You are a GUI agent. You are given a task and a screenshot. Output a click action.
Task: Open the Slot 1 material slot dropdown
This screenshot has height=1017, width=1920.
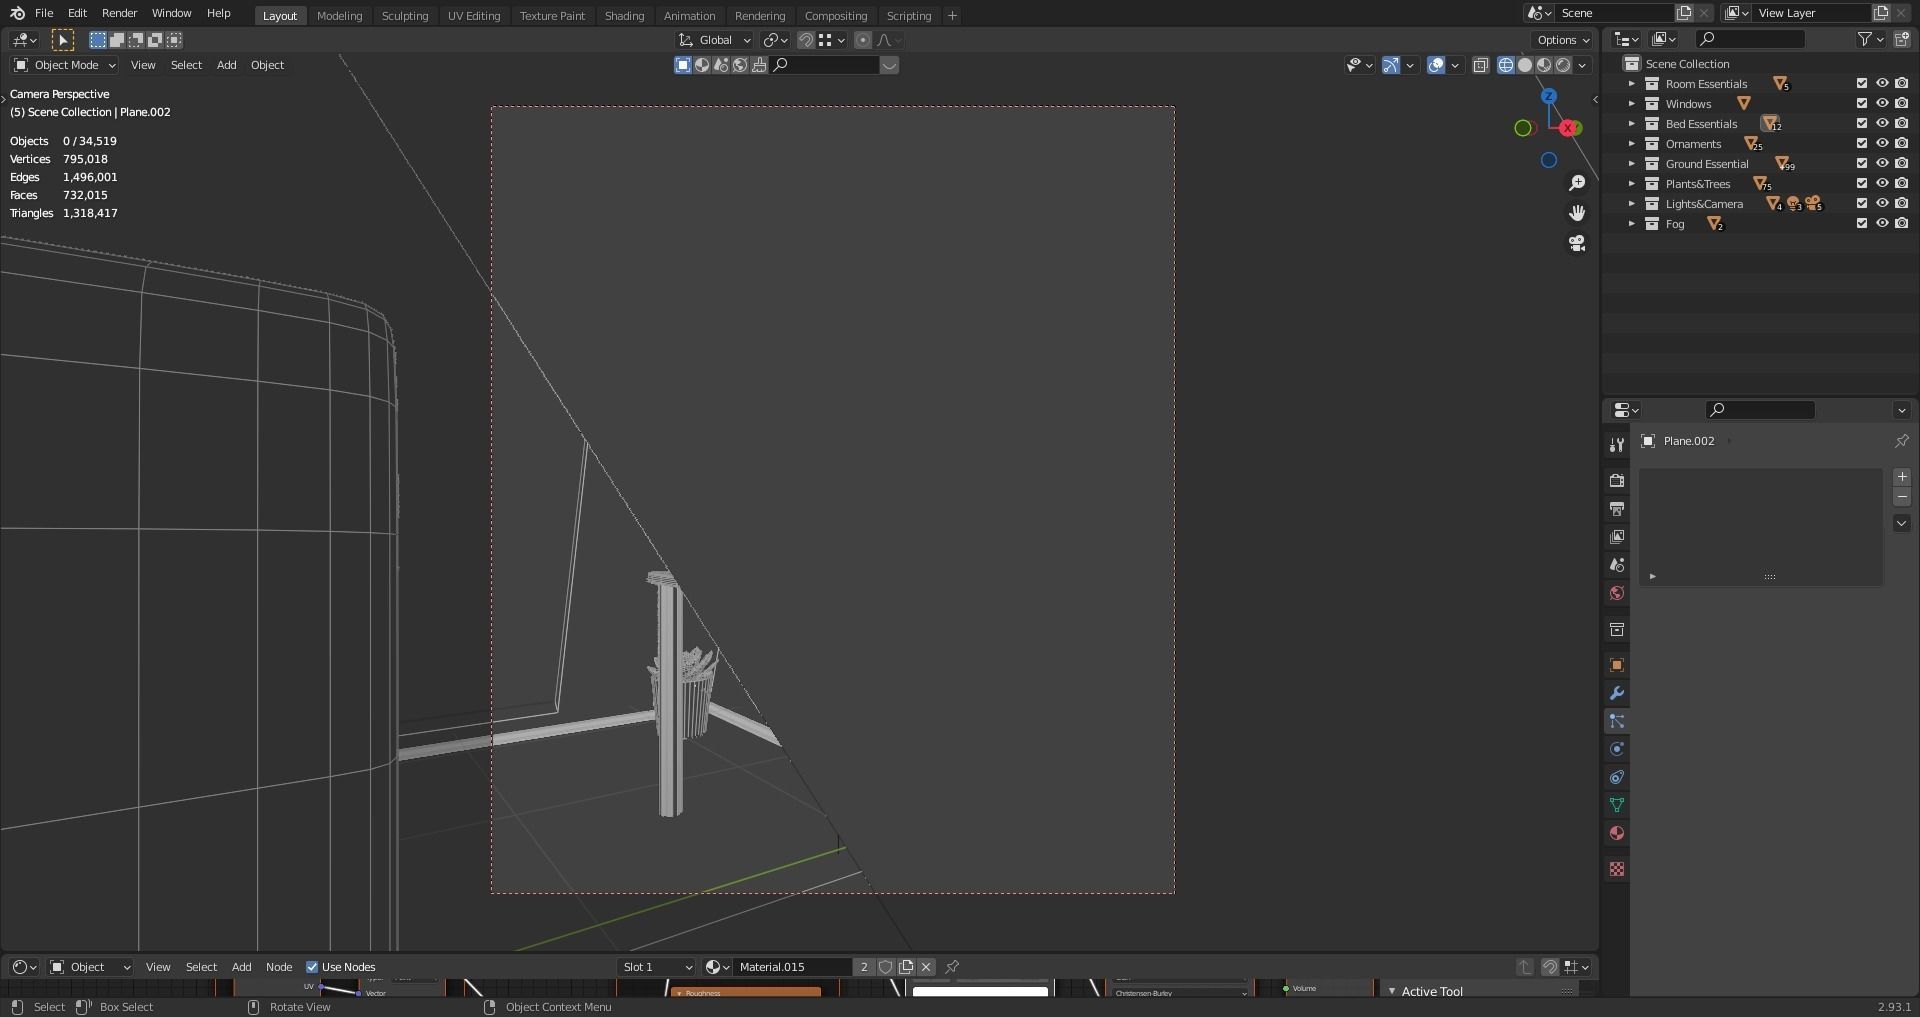[656, 967]
